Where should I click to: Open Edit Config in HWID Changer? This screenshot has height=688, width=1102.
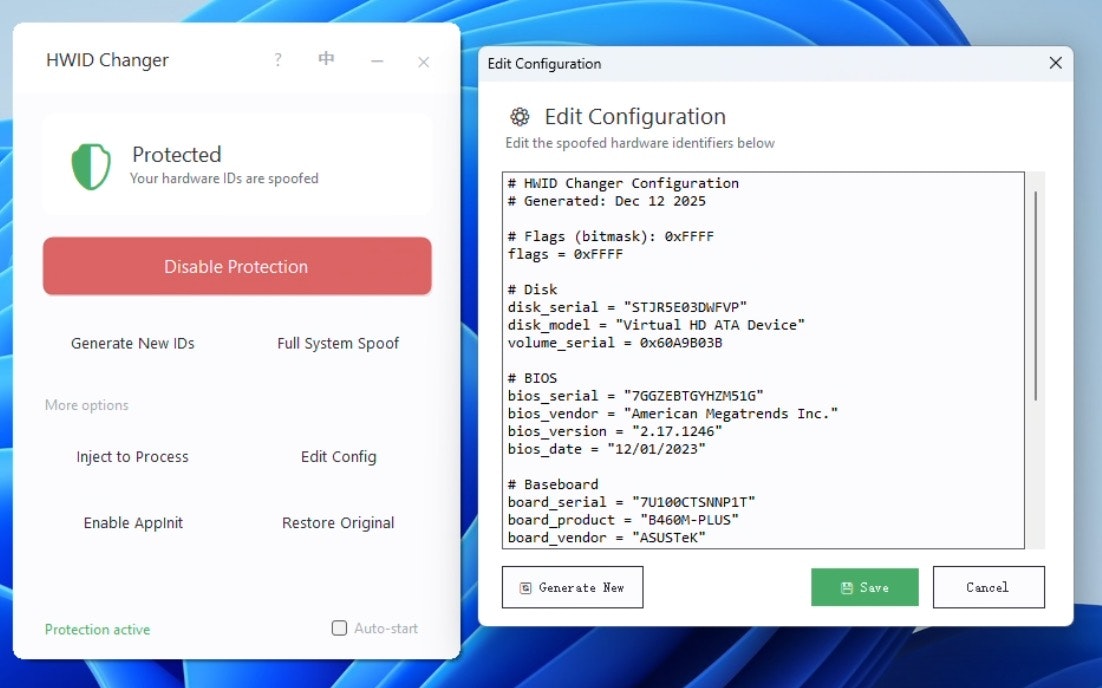pos(338,457)
